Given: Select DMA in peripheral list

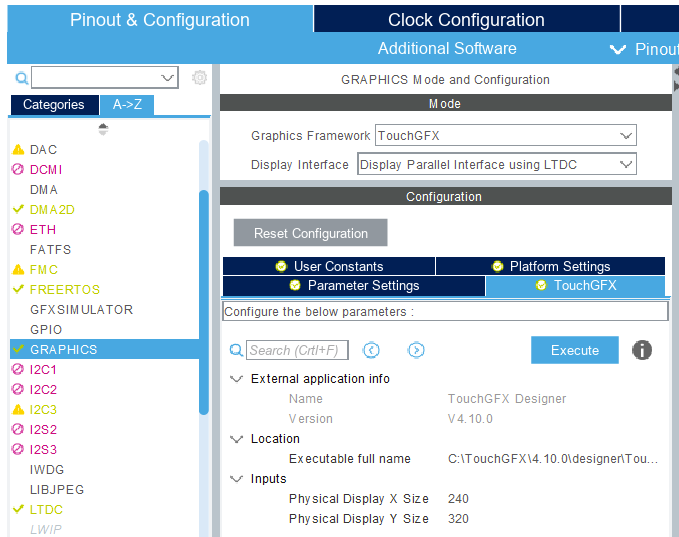Looking at the screenshot, I should pos(43,190).
